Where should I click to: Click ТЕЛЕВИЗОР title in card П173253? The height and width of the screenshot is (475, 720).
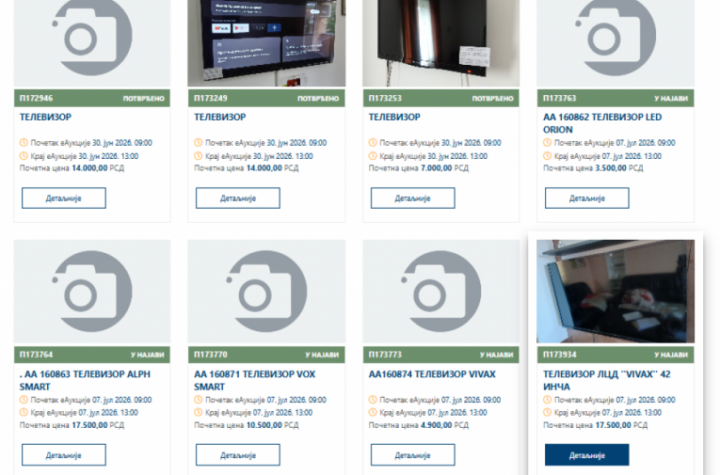click(x=394, y=117)
